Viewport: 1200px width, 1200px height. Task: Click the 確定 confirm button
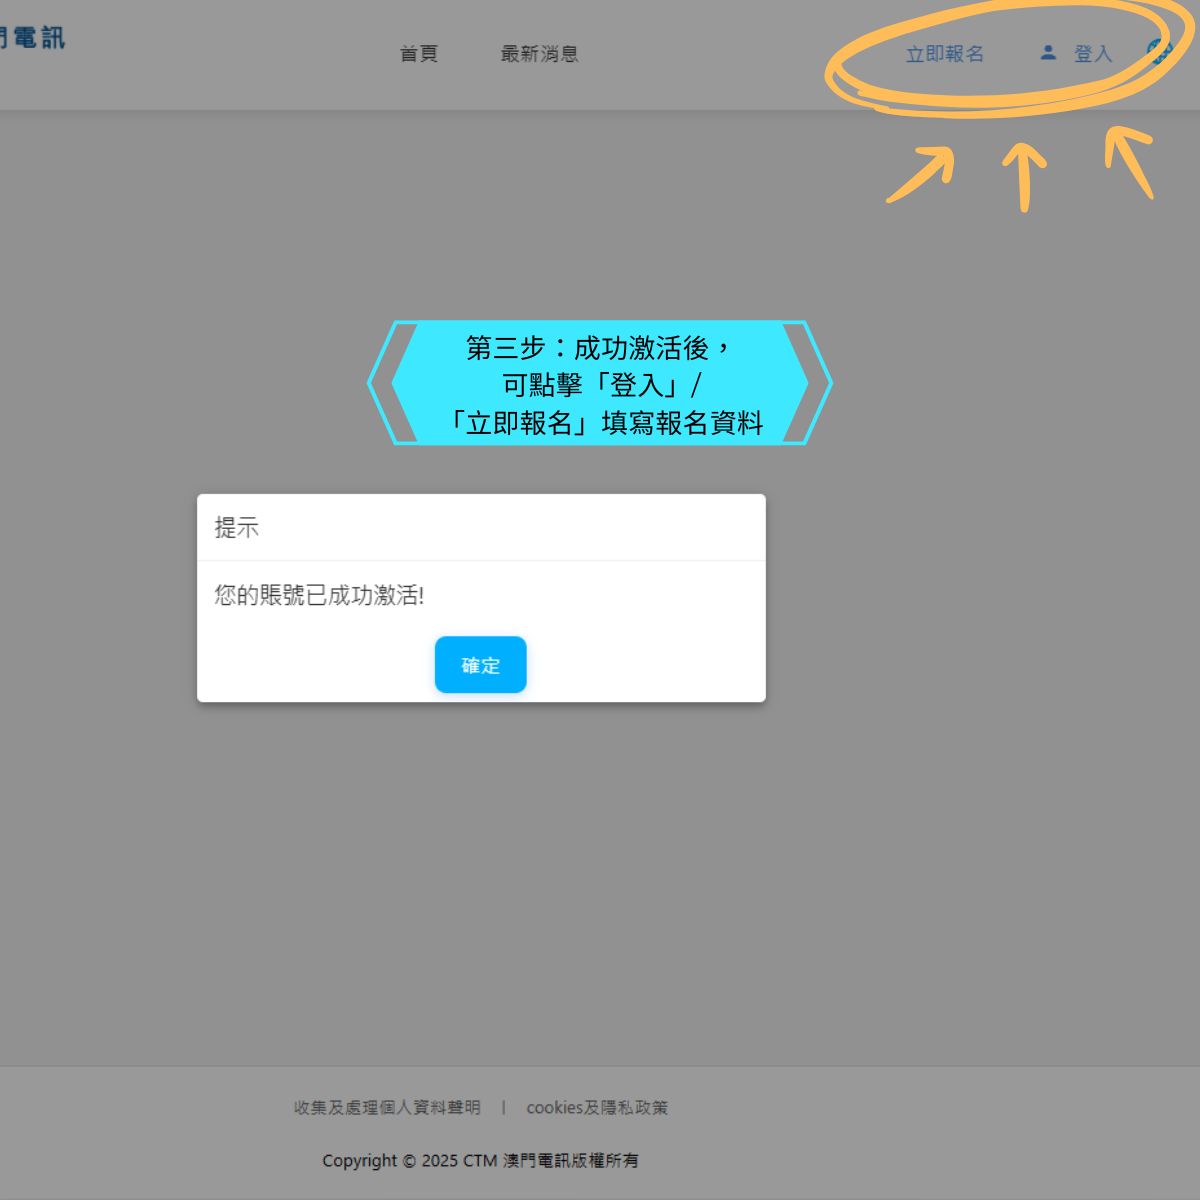(x=480, y=665)
